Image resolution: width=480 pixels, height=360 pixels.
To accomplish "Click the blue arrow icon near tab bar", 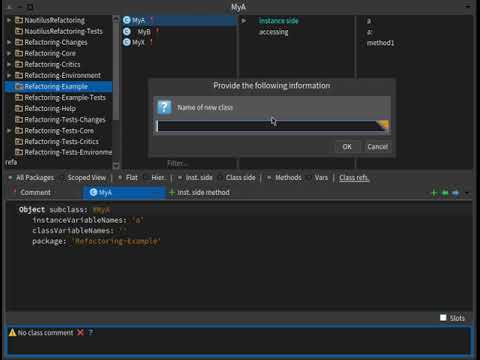I will point(456,193).
